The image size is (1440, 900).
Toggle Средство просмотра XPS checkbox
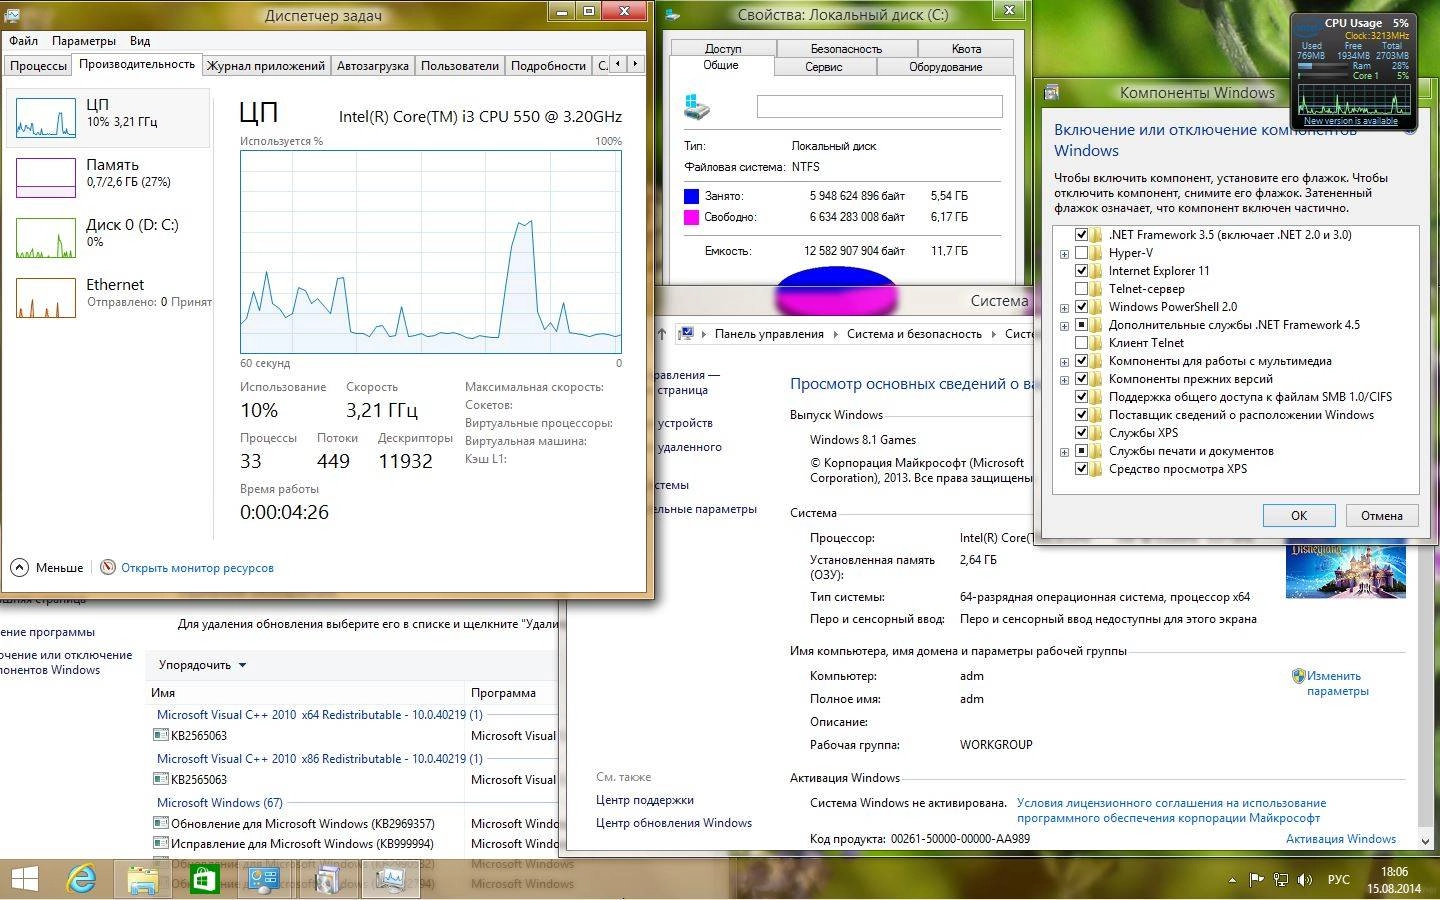(x=1081, y=469)
